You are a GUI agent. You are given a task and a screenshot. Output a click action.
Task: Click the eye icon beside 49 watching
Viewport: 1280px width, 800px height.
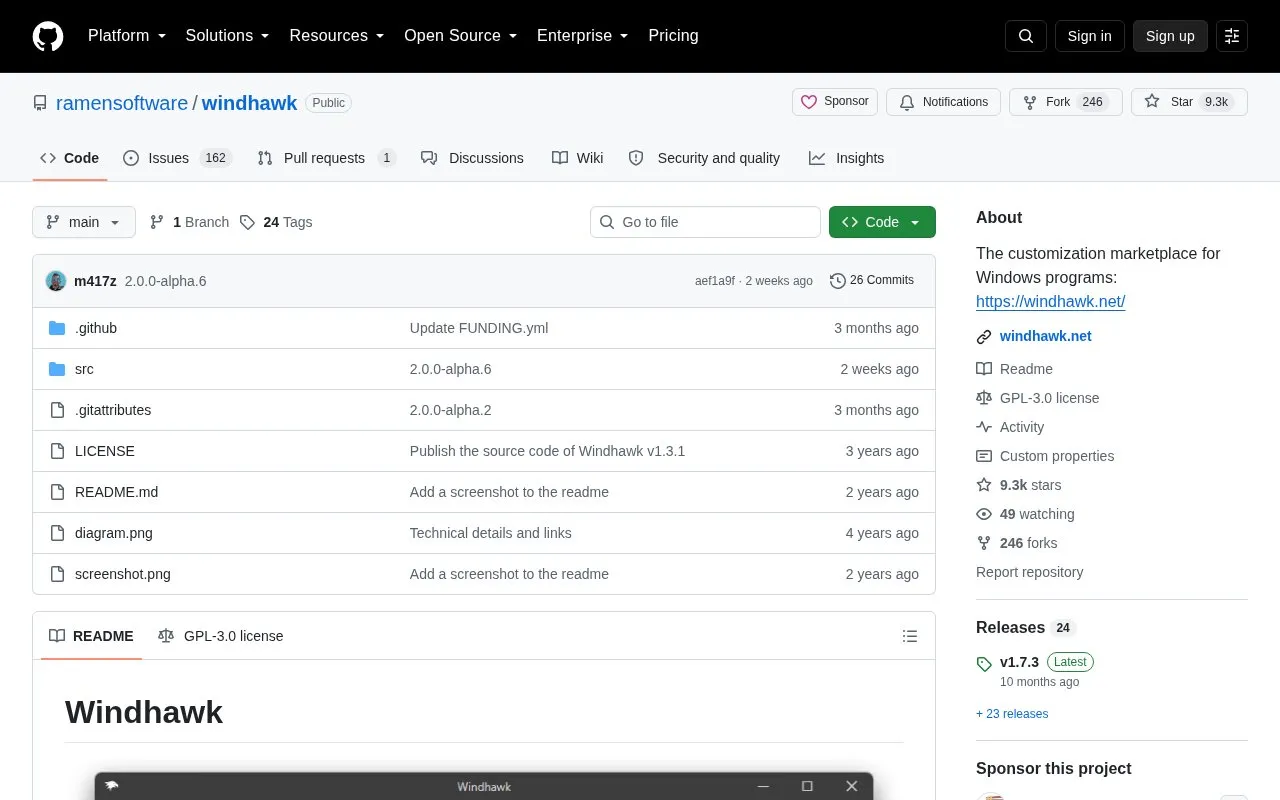pyautogui.click(x=984, y=514)
